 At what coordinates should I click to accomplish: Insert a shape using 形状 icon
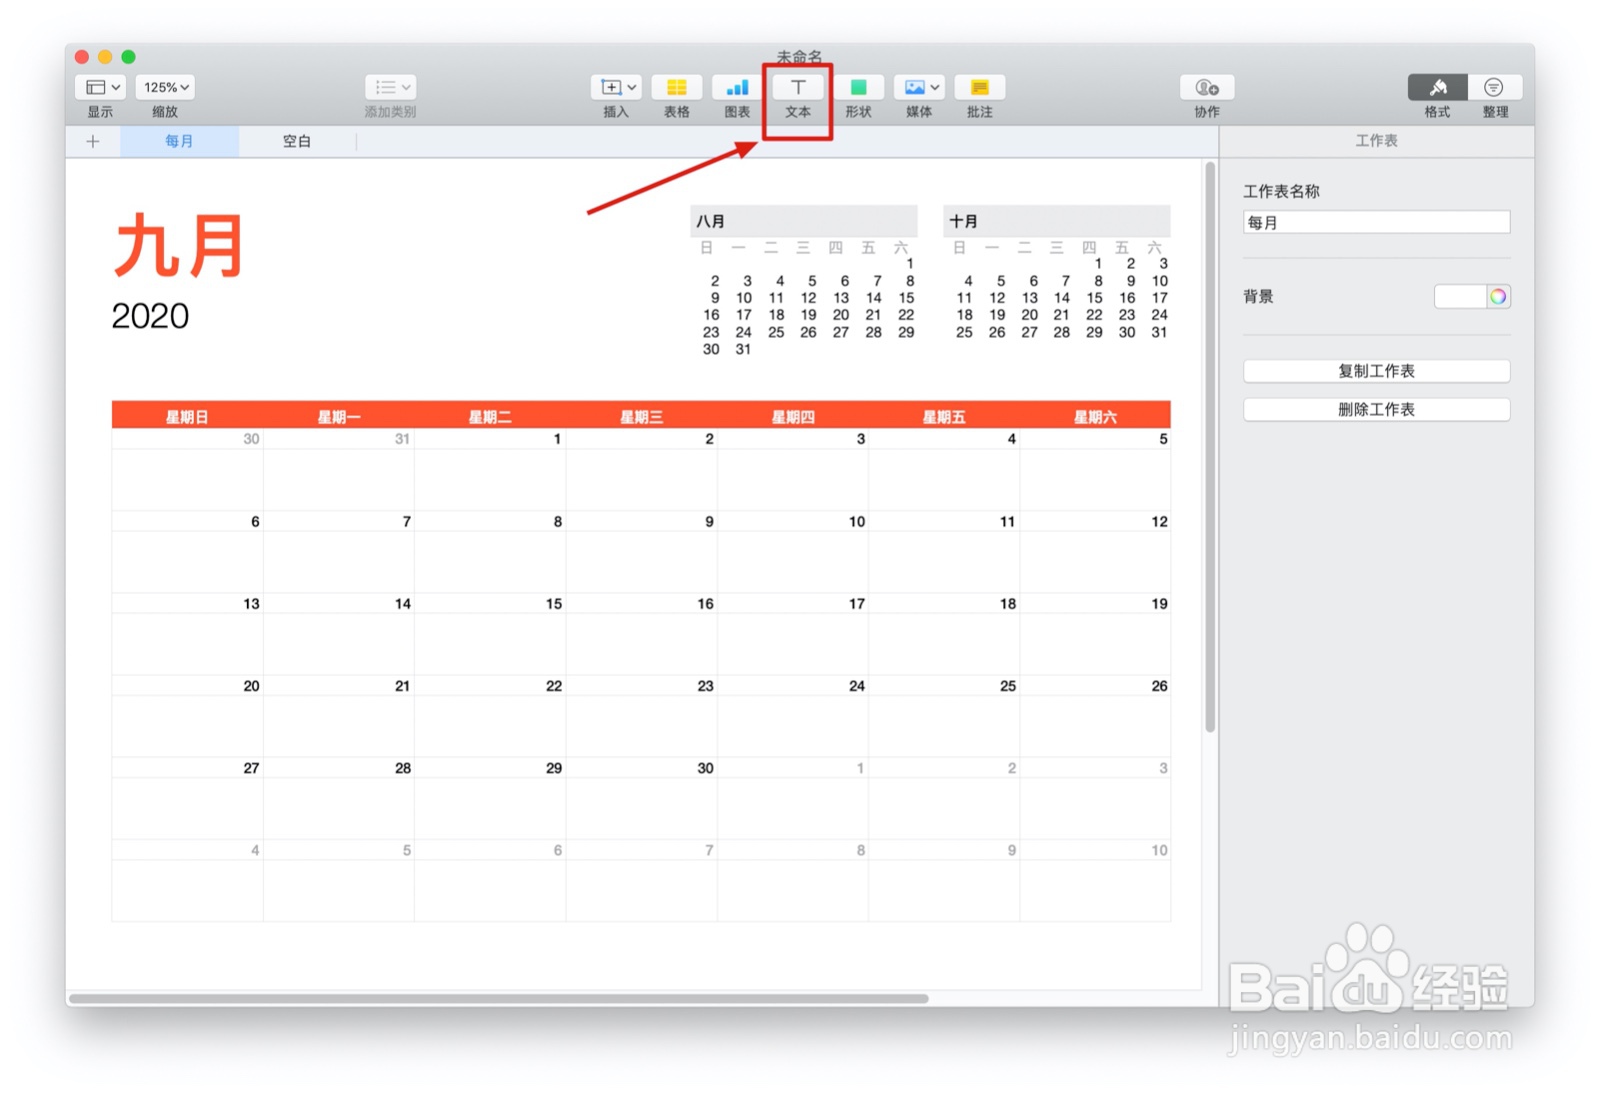click(x=858, y=88)
